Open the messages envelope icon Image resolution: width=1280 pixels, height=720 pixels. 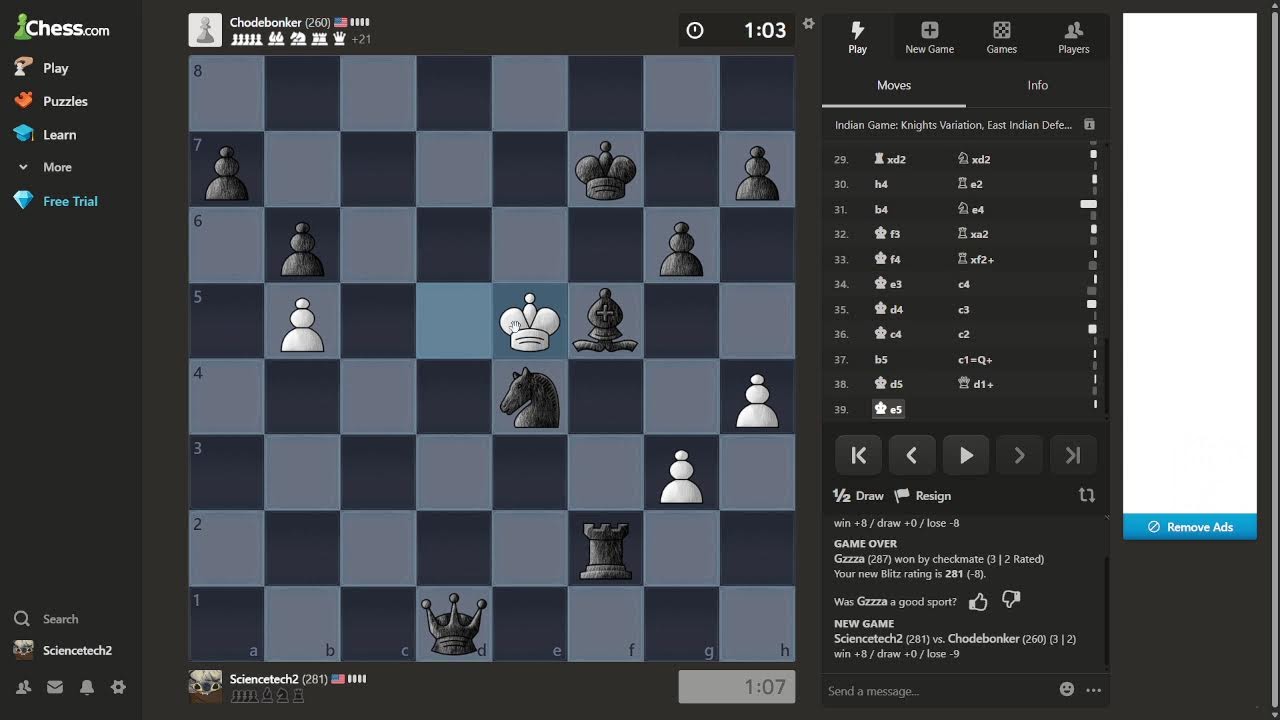coord(55,687)
